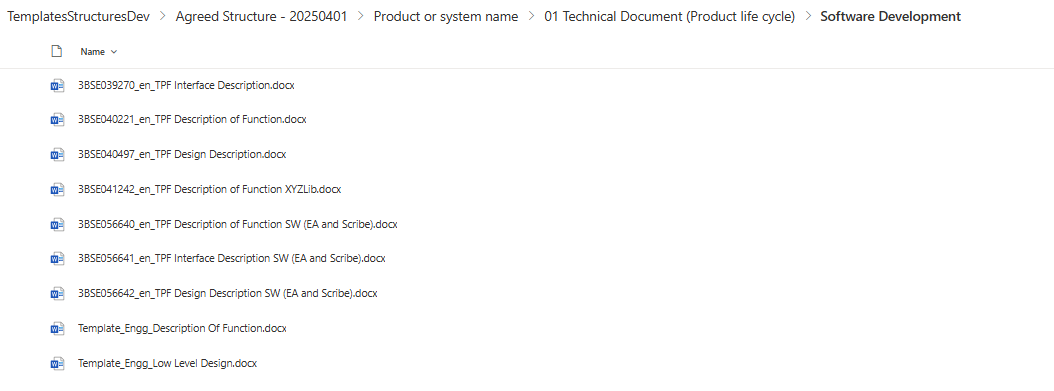Click Word icon for Template_Engg_Low Level Design
Image resolution: width=1054 pixels, height=391 pixels.
[57, 363]
